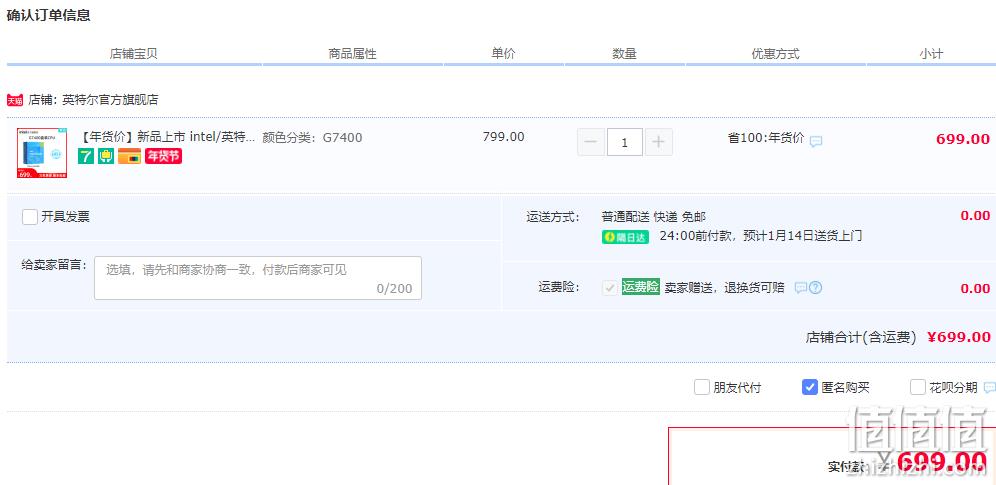This screenshot has height=485, width=996.
Task: Click the 数量 column header
Action: (624, 54)
